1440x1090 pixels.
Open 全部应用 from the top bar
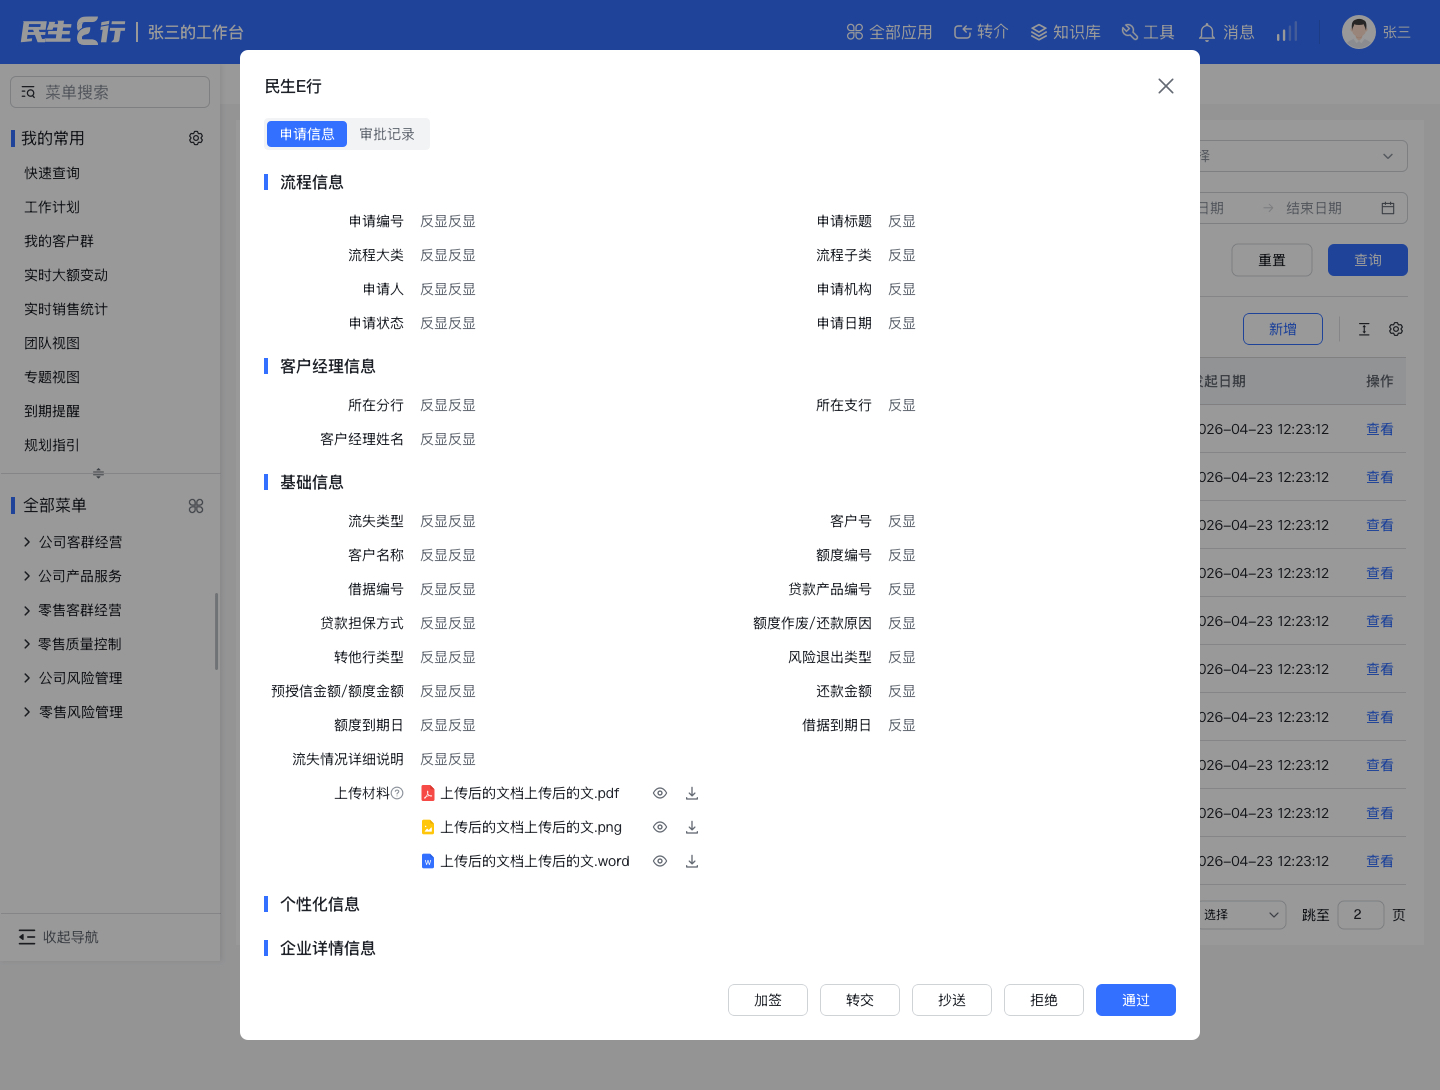[x=889, y=32]
